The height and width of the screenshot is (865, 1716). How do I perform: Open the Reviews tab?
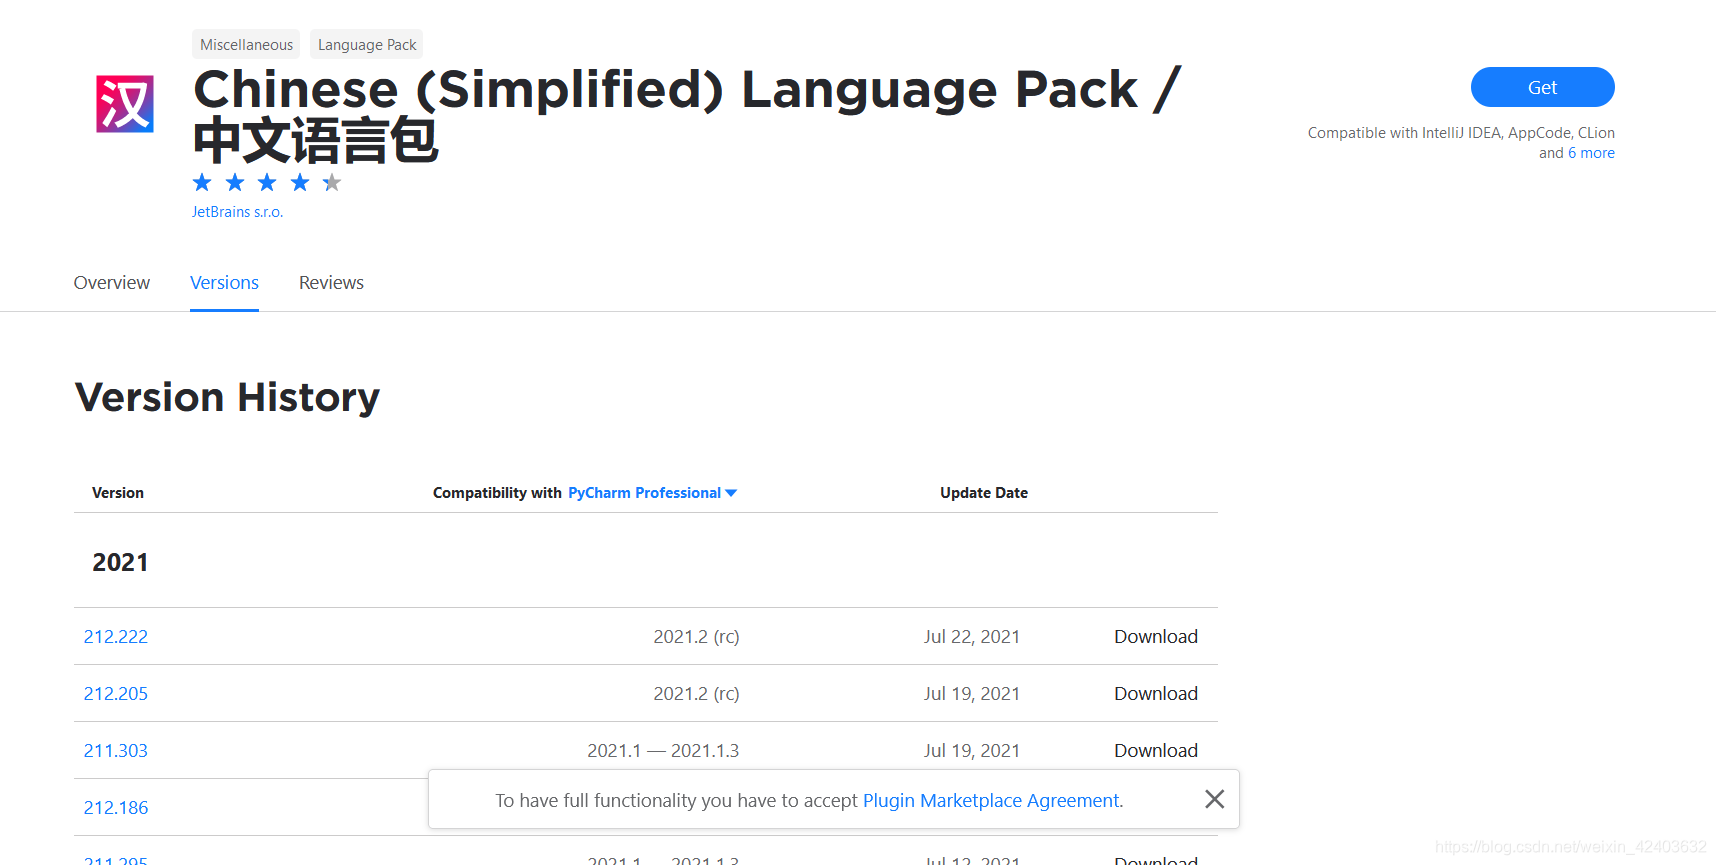coord(331,283)
